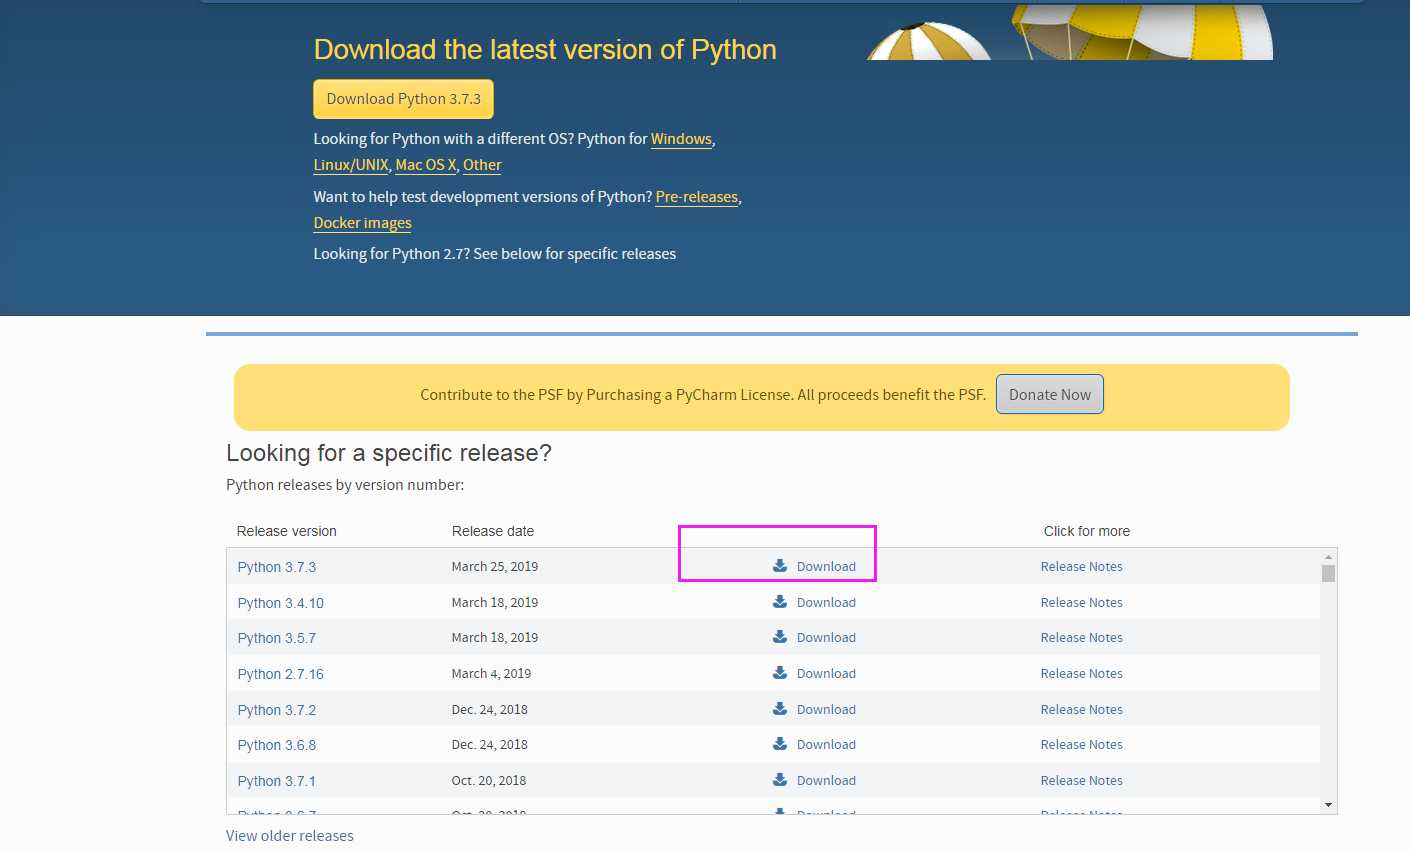
Task: Open the Python 3.5.7 release version link
Action: [277, 638]
